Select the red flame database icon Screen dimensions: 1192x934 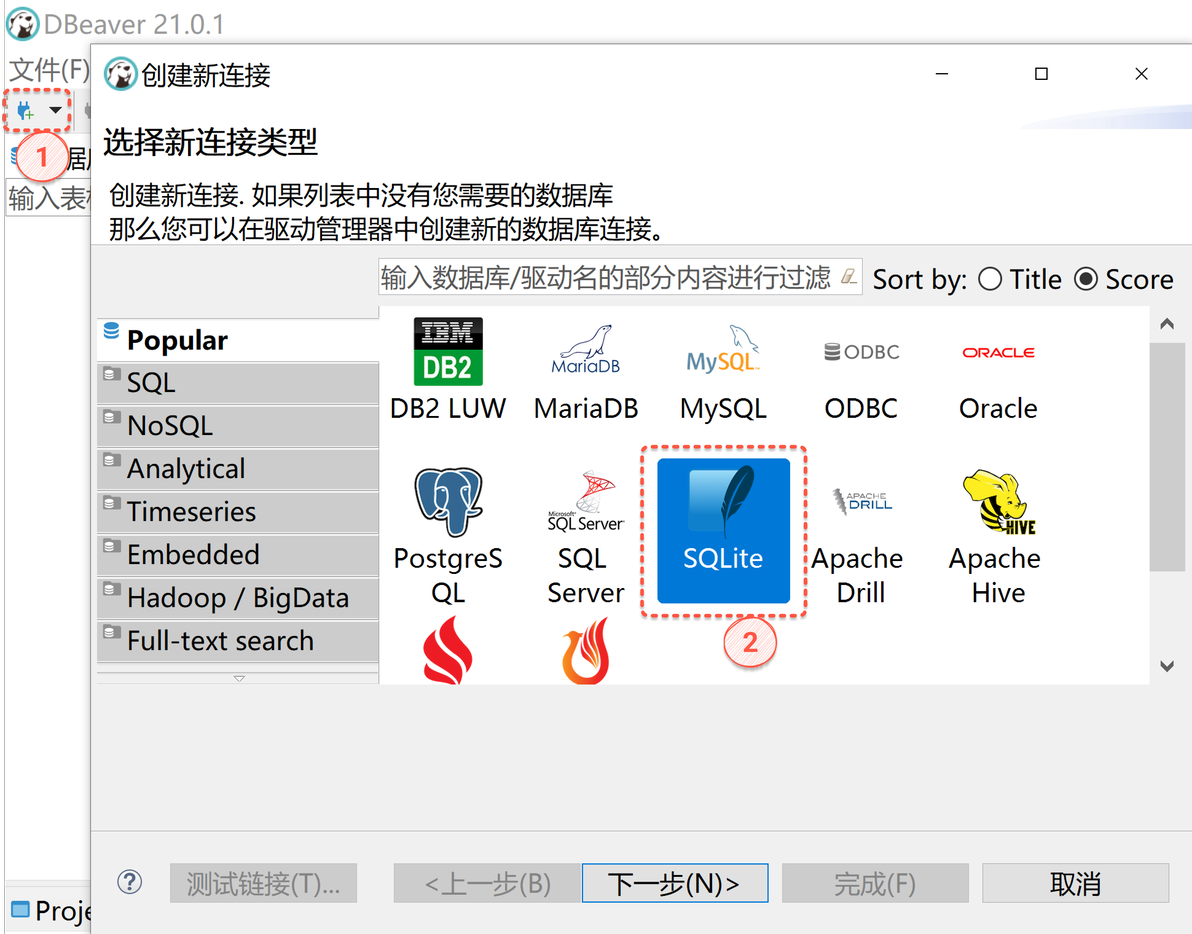(x=448, y=651)
